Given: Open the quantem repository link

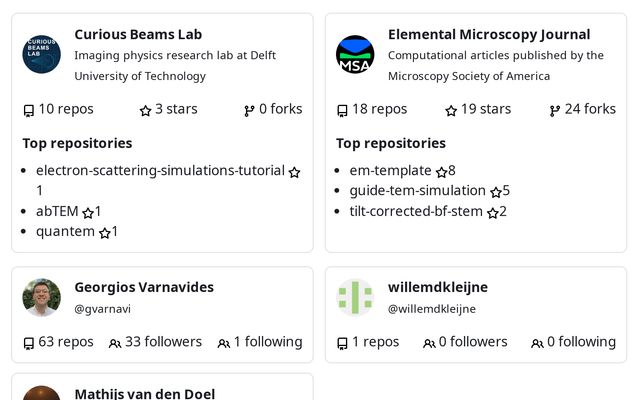Looking at the screenshot, I should coord(65,231).
